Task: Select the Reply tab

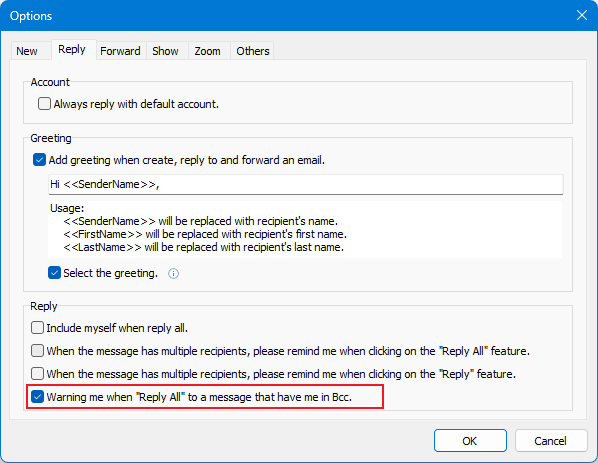Action: tap(72, 50)
